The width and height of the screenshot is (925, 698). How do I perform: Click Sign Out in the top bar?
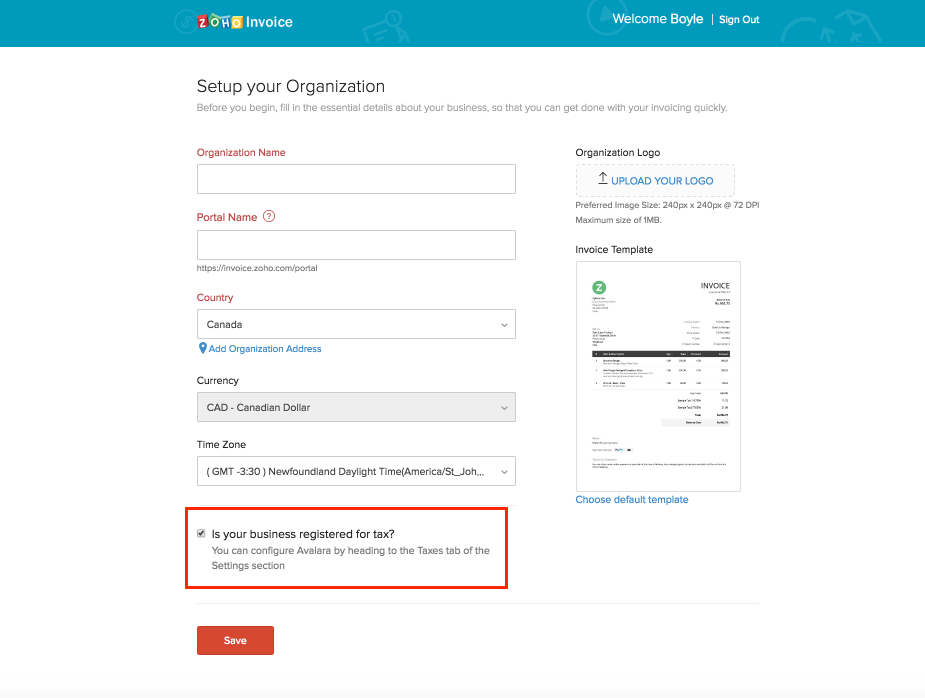739,19
